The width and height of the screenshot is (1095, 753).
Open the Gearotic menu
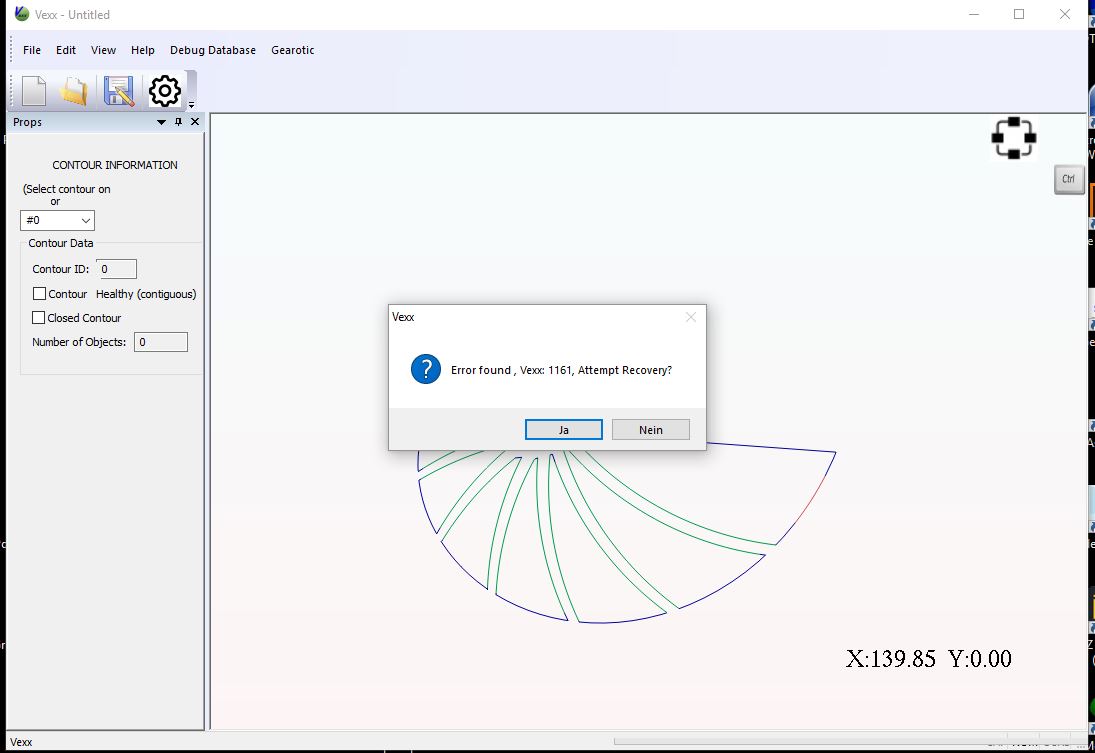pos(292,50)
